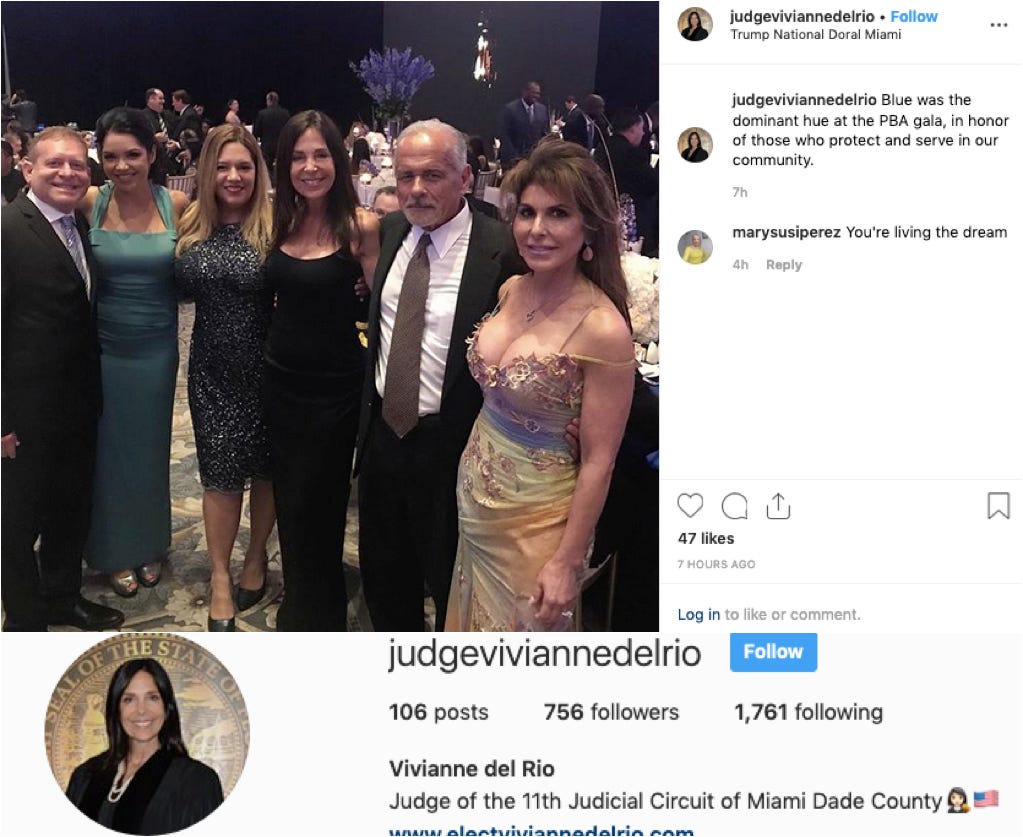View the 756 followers list
This screenshot has width=1023, height=837.
(x=611, y=712)
